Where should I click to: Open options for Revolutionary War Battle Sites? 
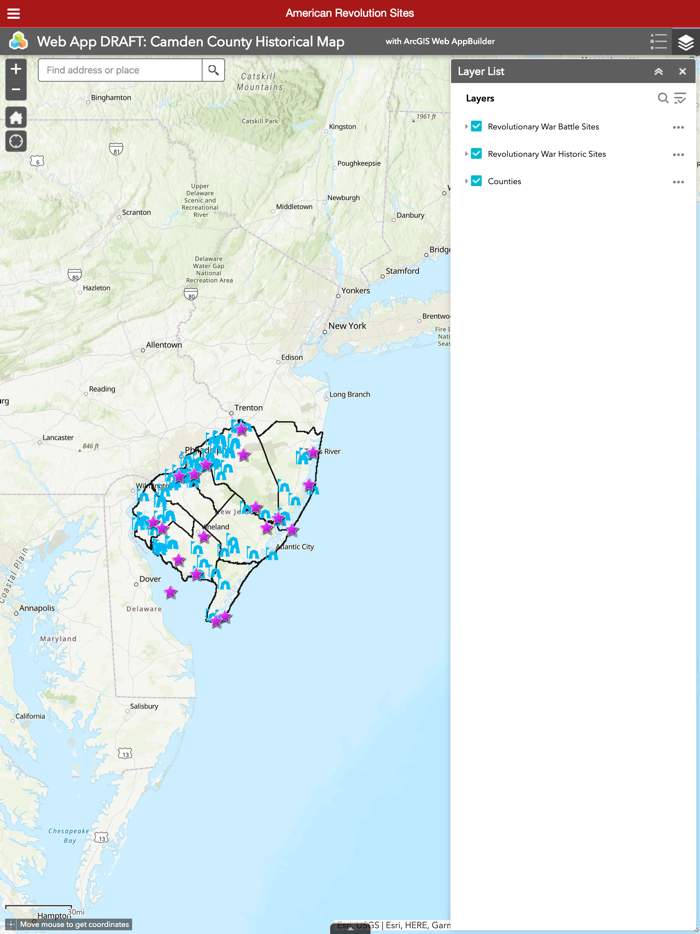point(678,127)
